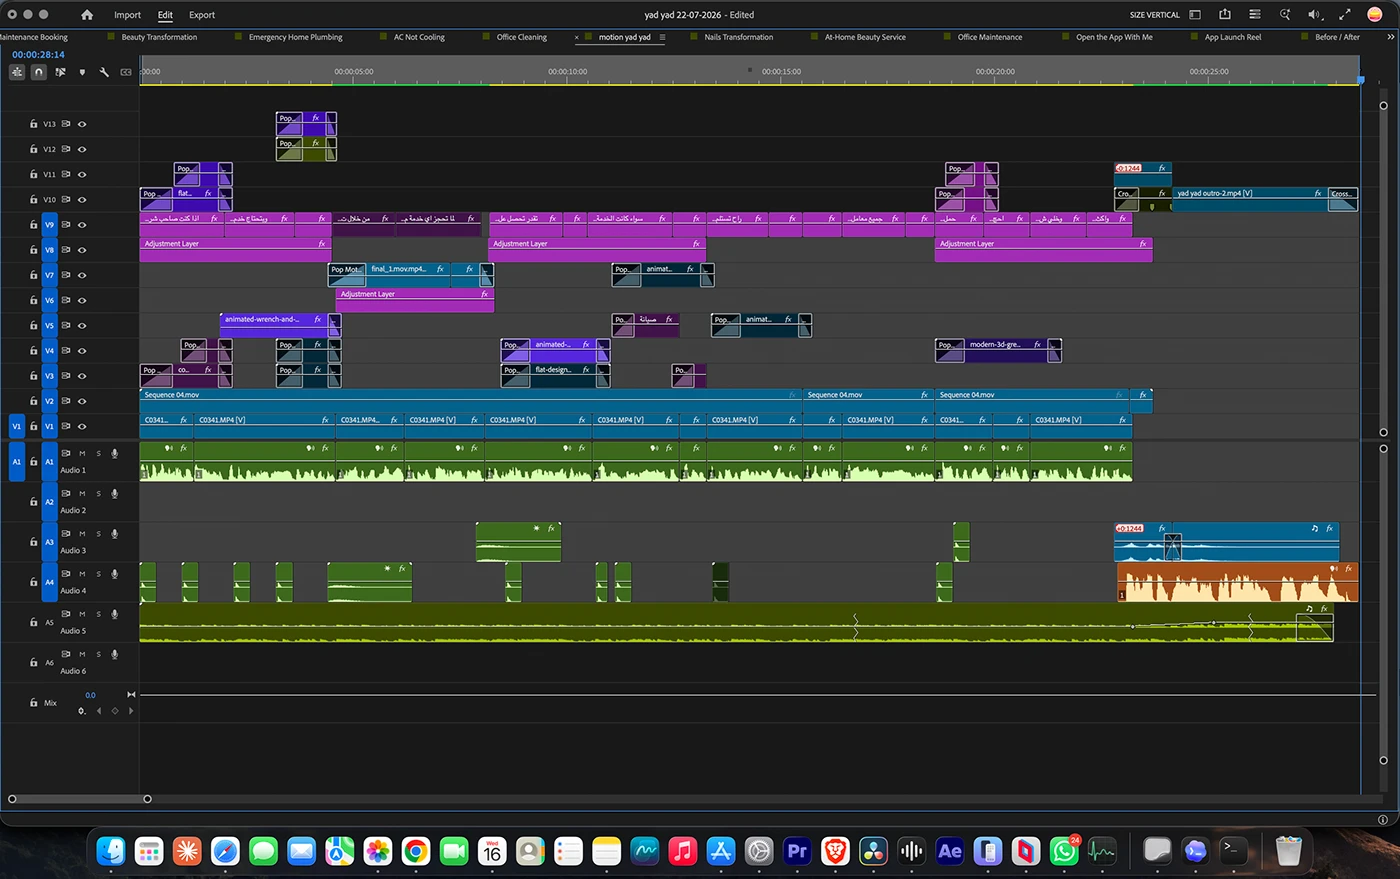1400x879 pixels.
Task: Open the SIZE VERTICAL workspace label
Action: click(1154, 15)
